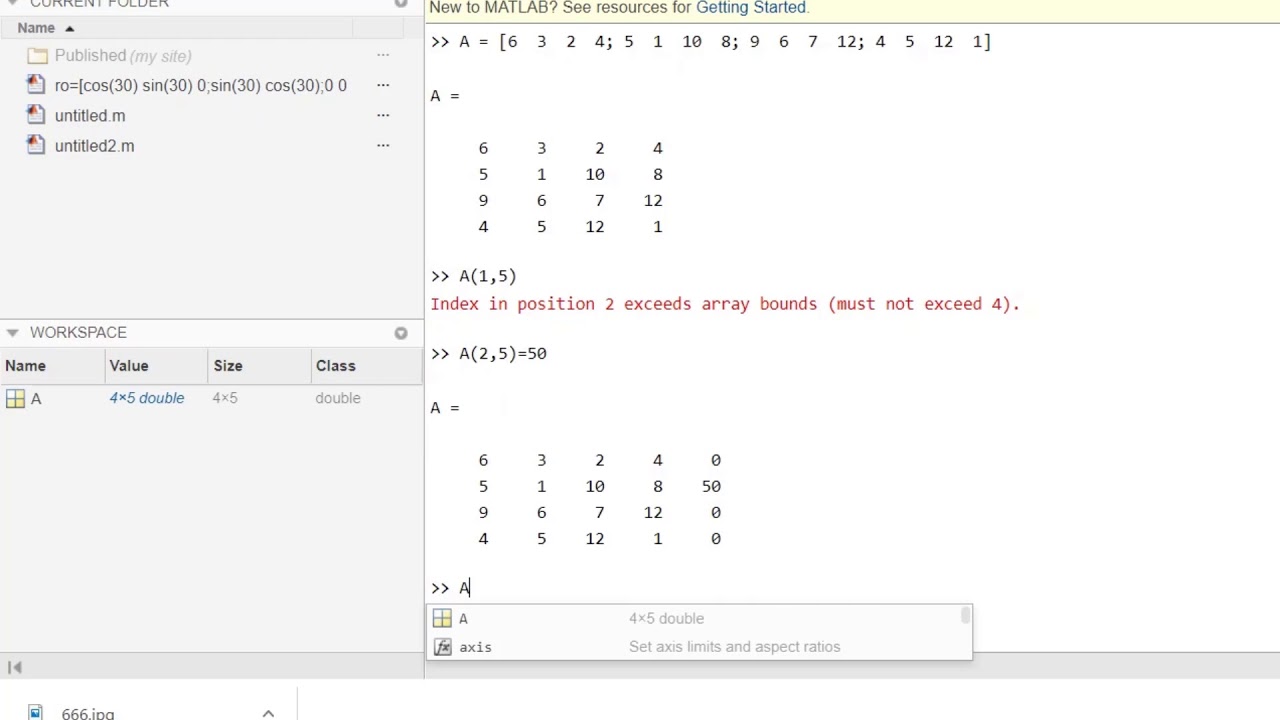The image size is (1280, 720).
Task: Click the 666.jpg file thumbnail icon
Action: [36, 713]
